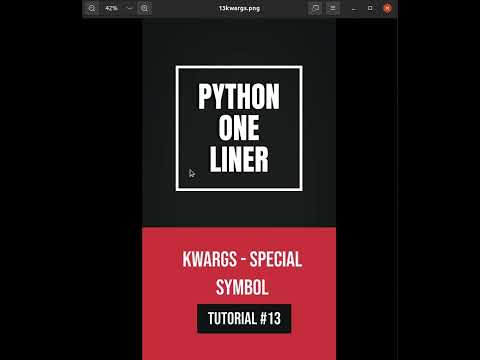This screenshot has height=360, width=480.
Task: Click the 'Python One Liner' image box
Action: point(239,128)
